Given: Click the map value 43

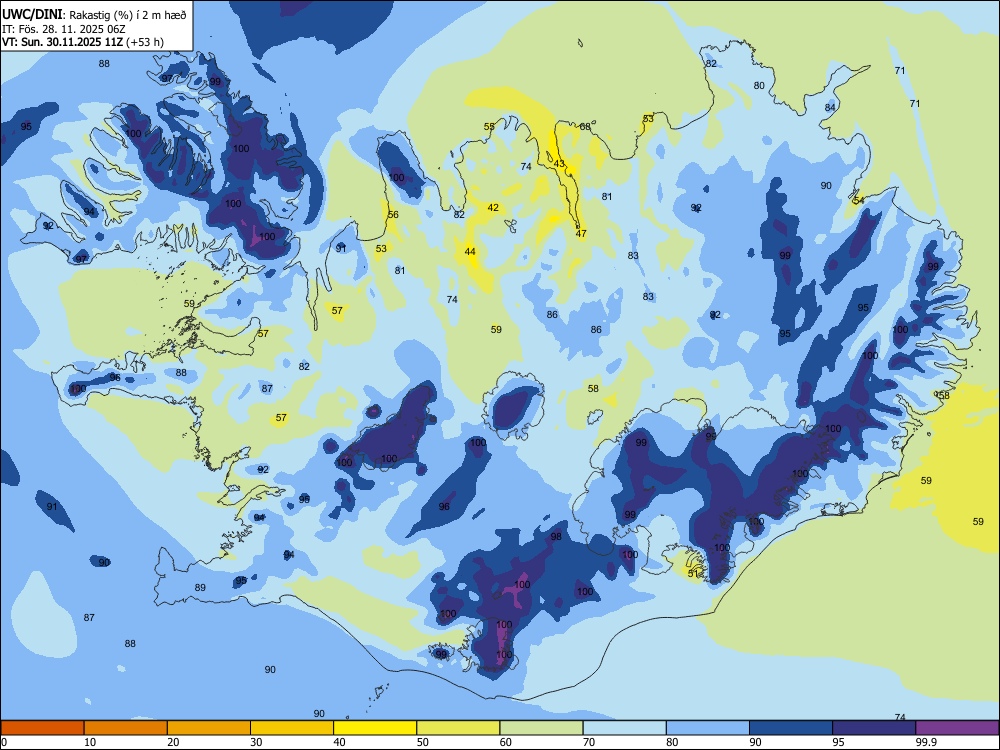Looking at the screenshot, I should coord(559,164).
